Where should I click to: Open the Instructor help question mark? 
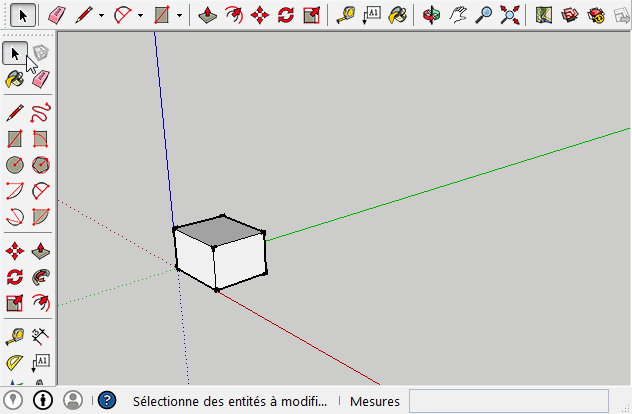click(107, 400)
